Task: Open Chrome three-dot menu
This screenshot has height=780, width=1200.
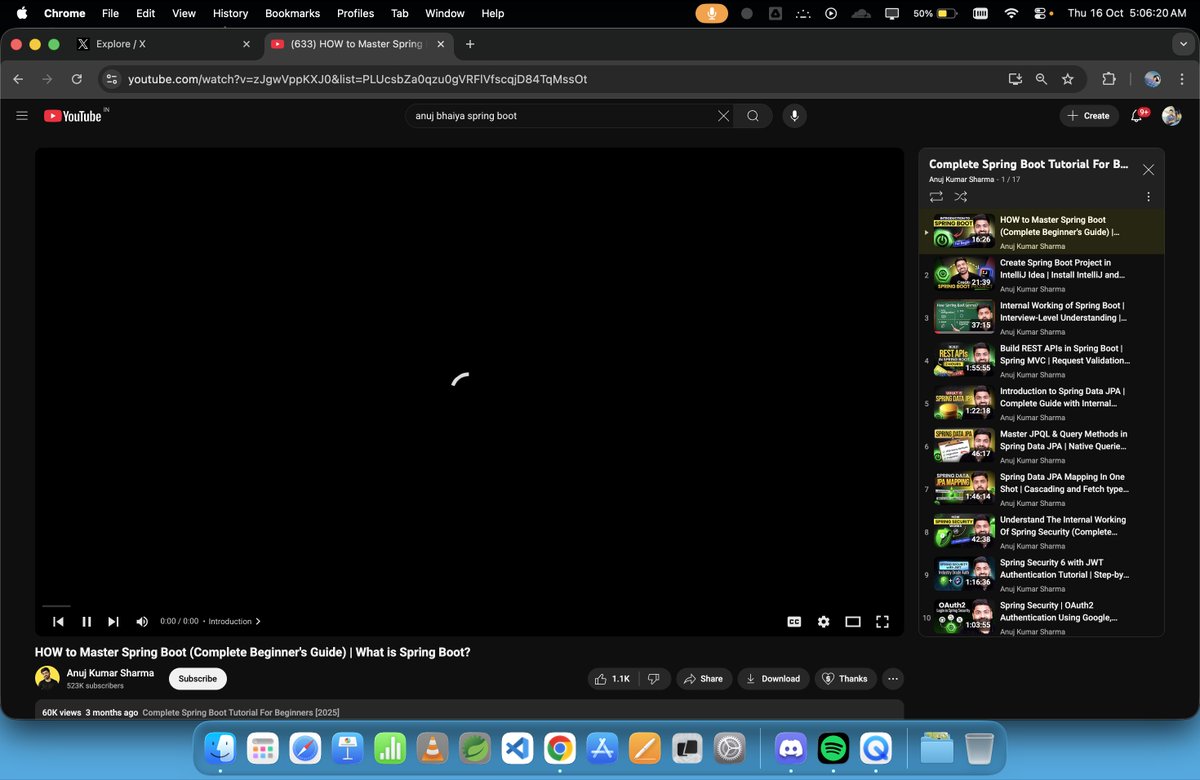Action: click(x=1183, y=79)
